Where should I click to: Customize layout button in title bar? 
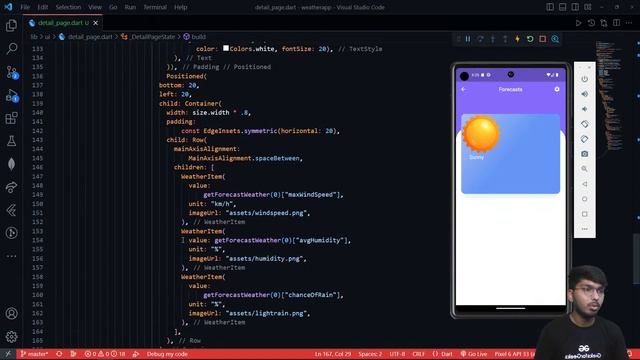[588, 7]
